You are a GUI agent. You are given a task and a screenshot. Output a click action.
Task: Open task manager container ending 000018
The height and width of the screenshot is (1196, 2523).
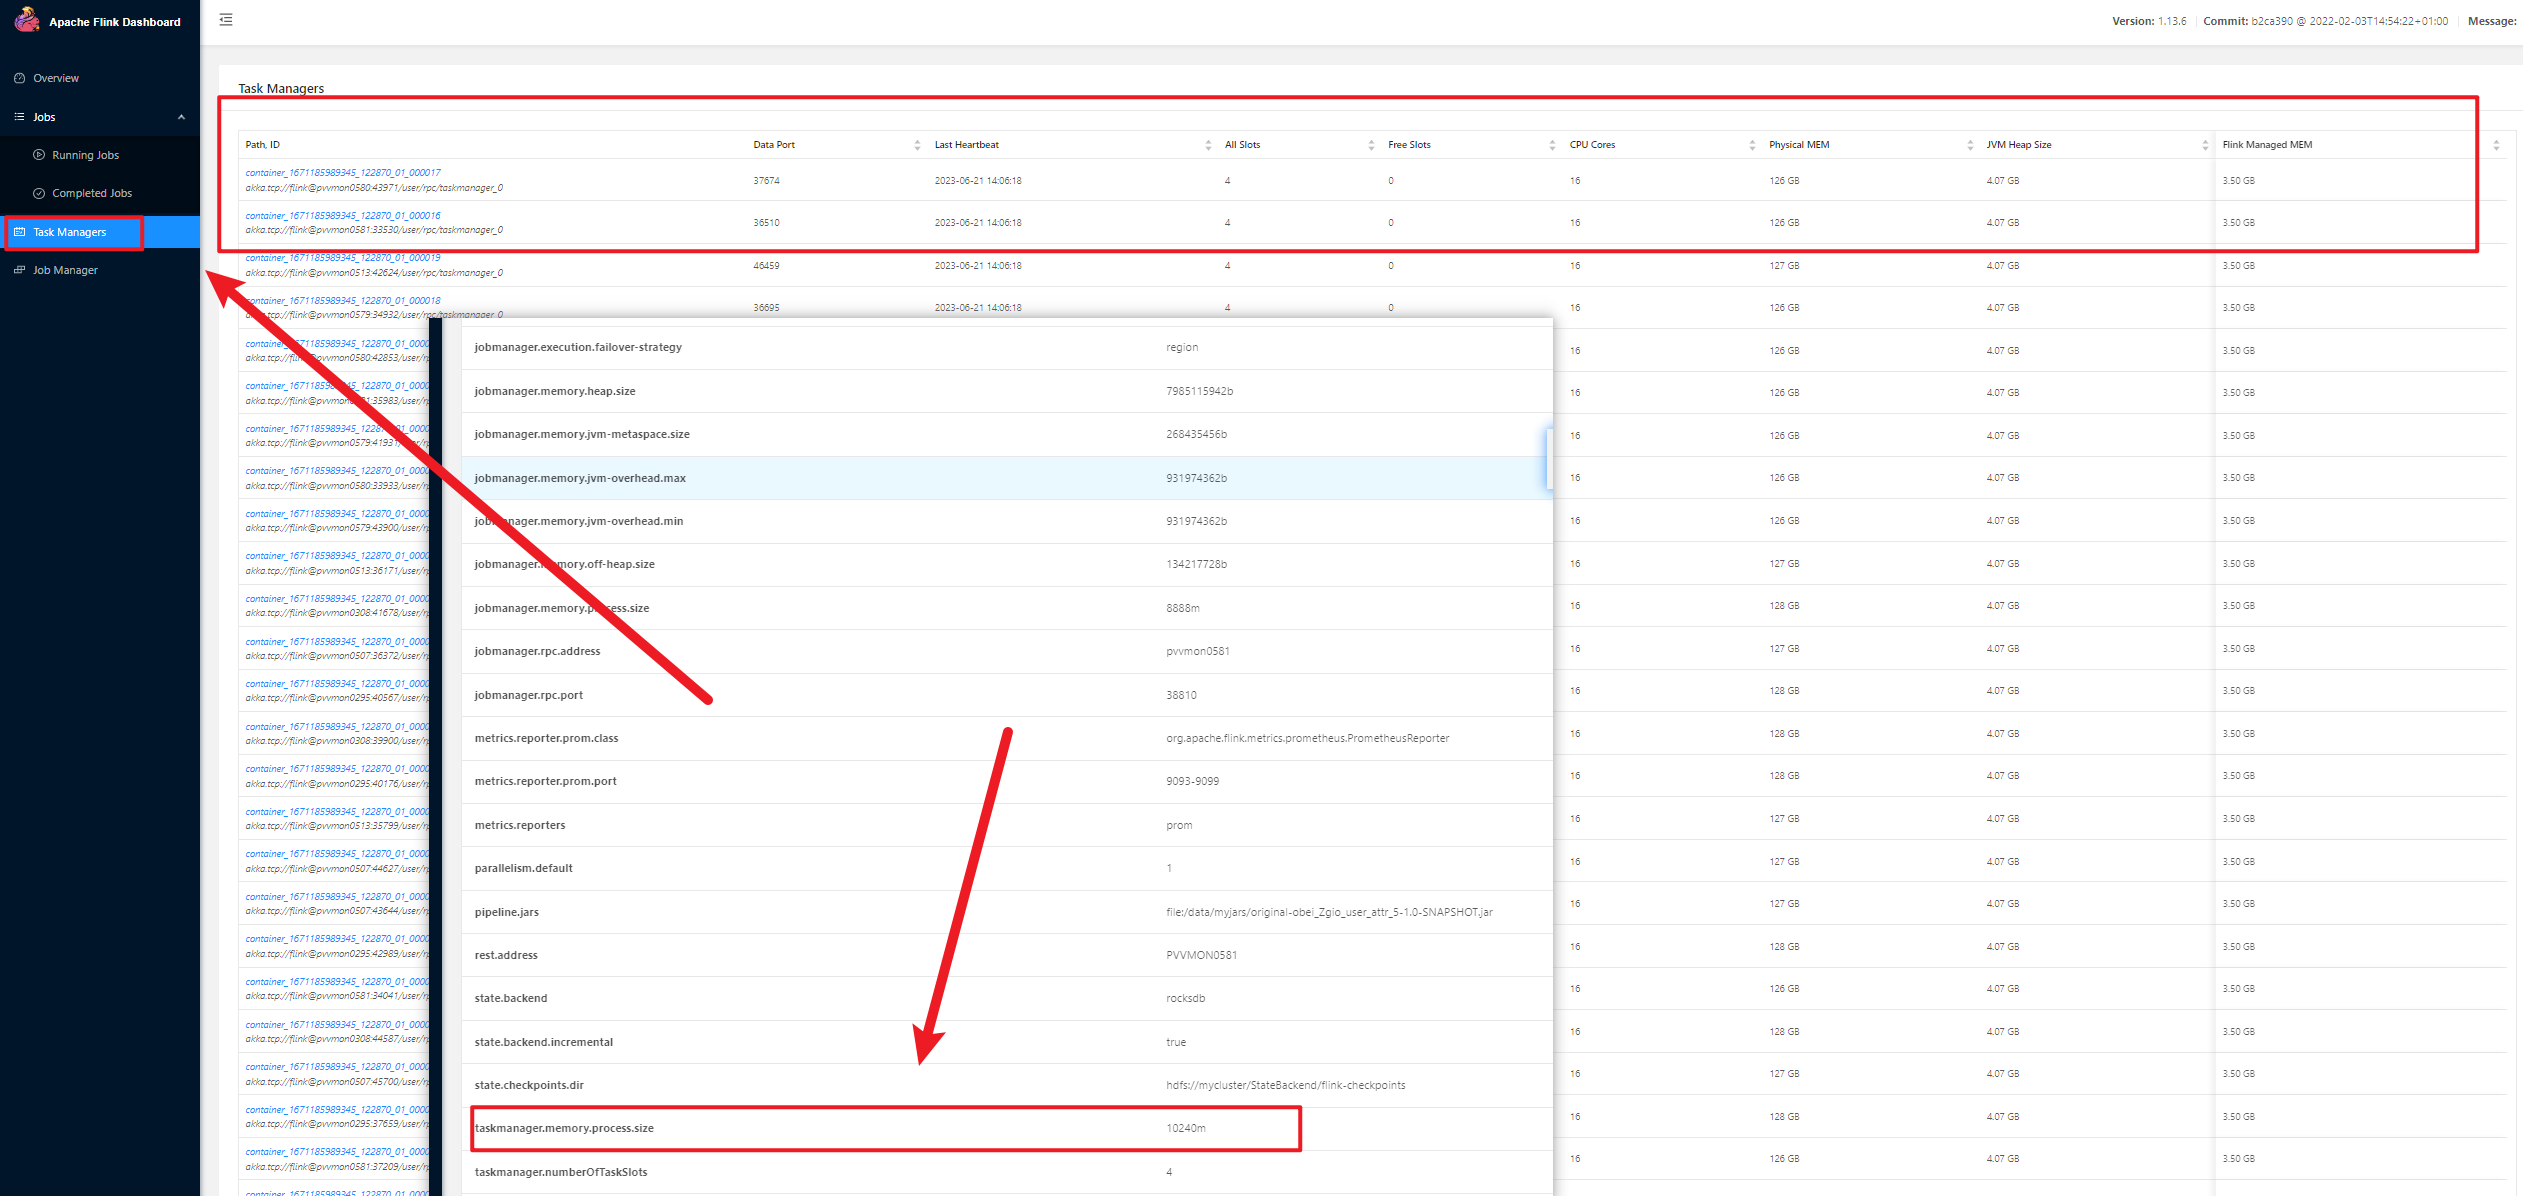(x=343, y=300)
